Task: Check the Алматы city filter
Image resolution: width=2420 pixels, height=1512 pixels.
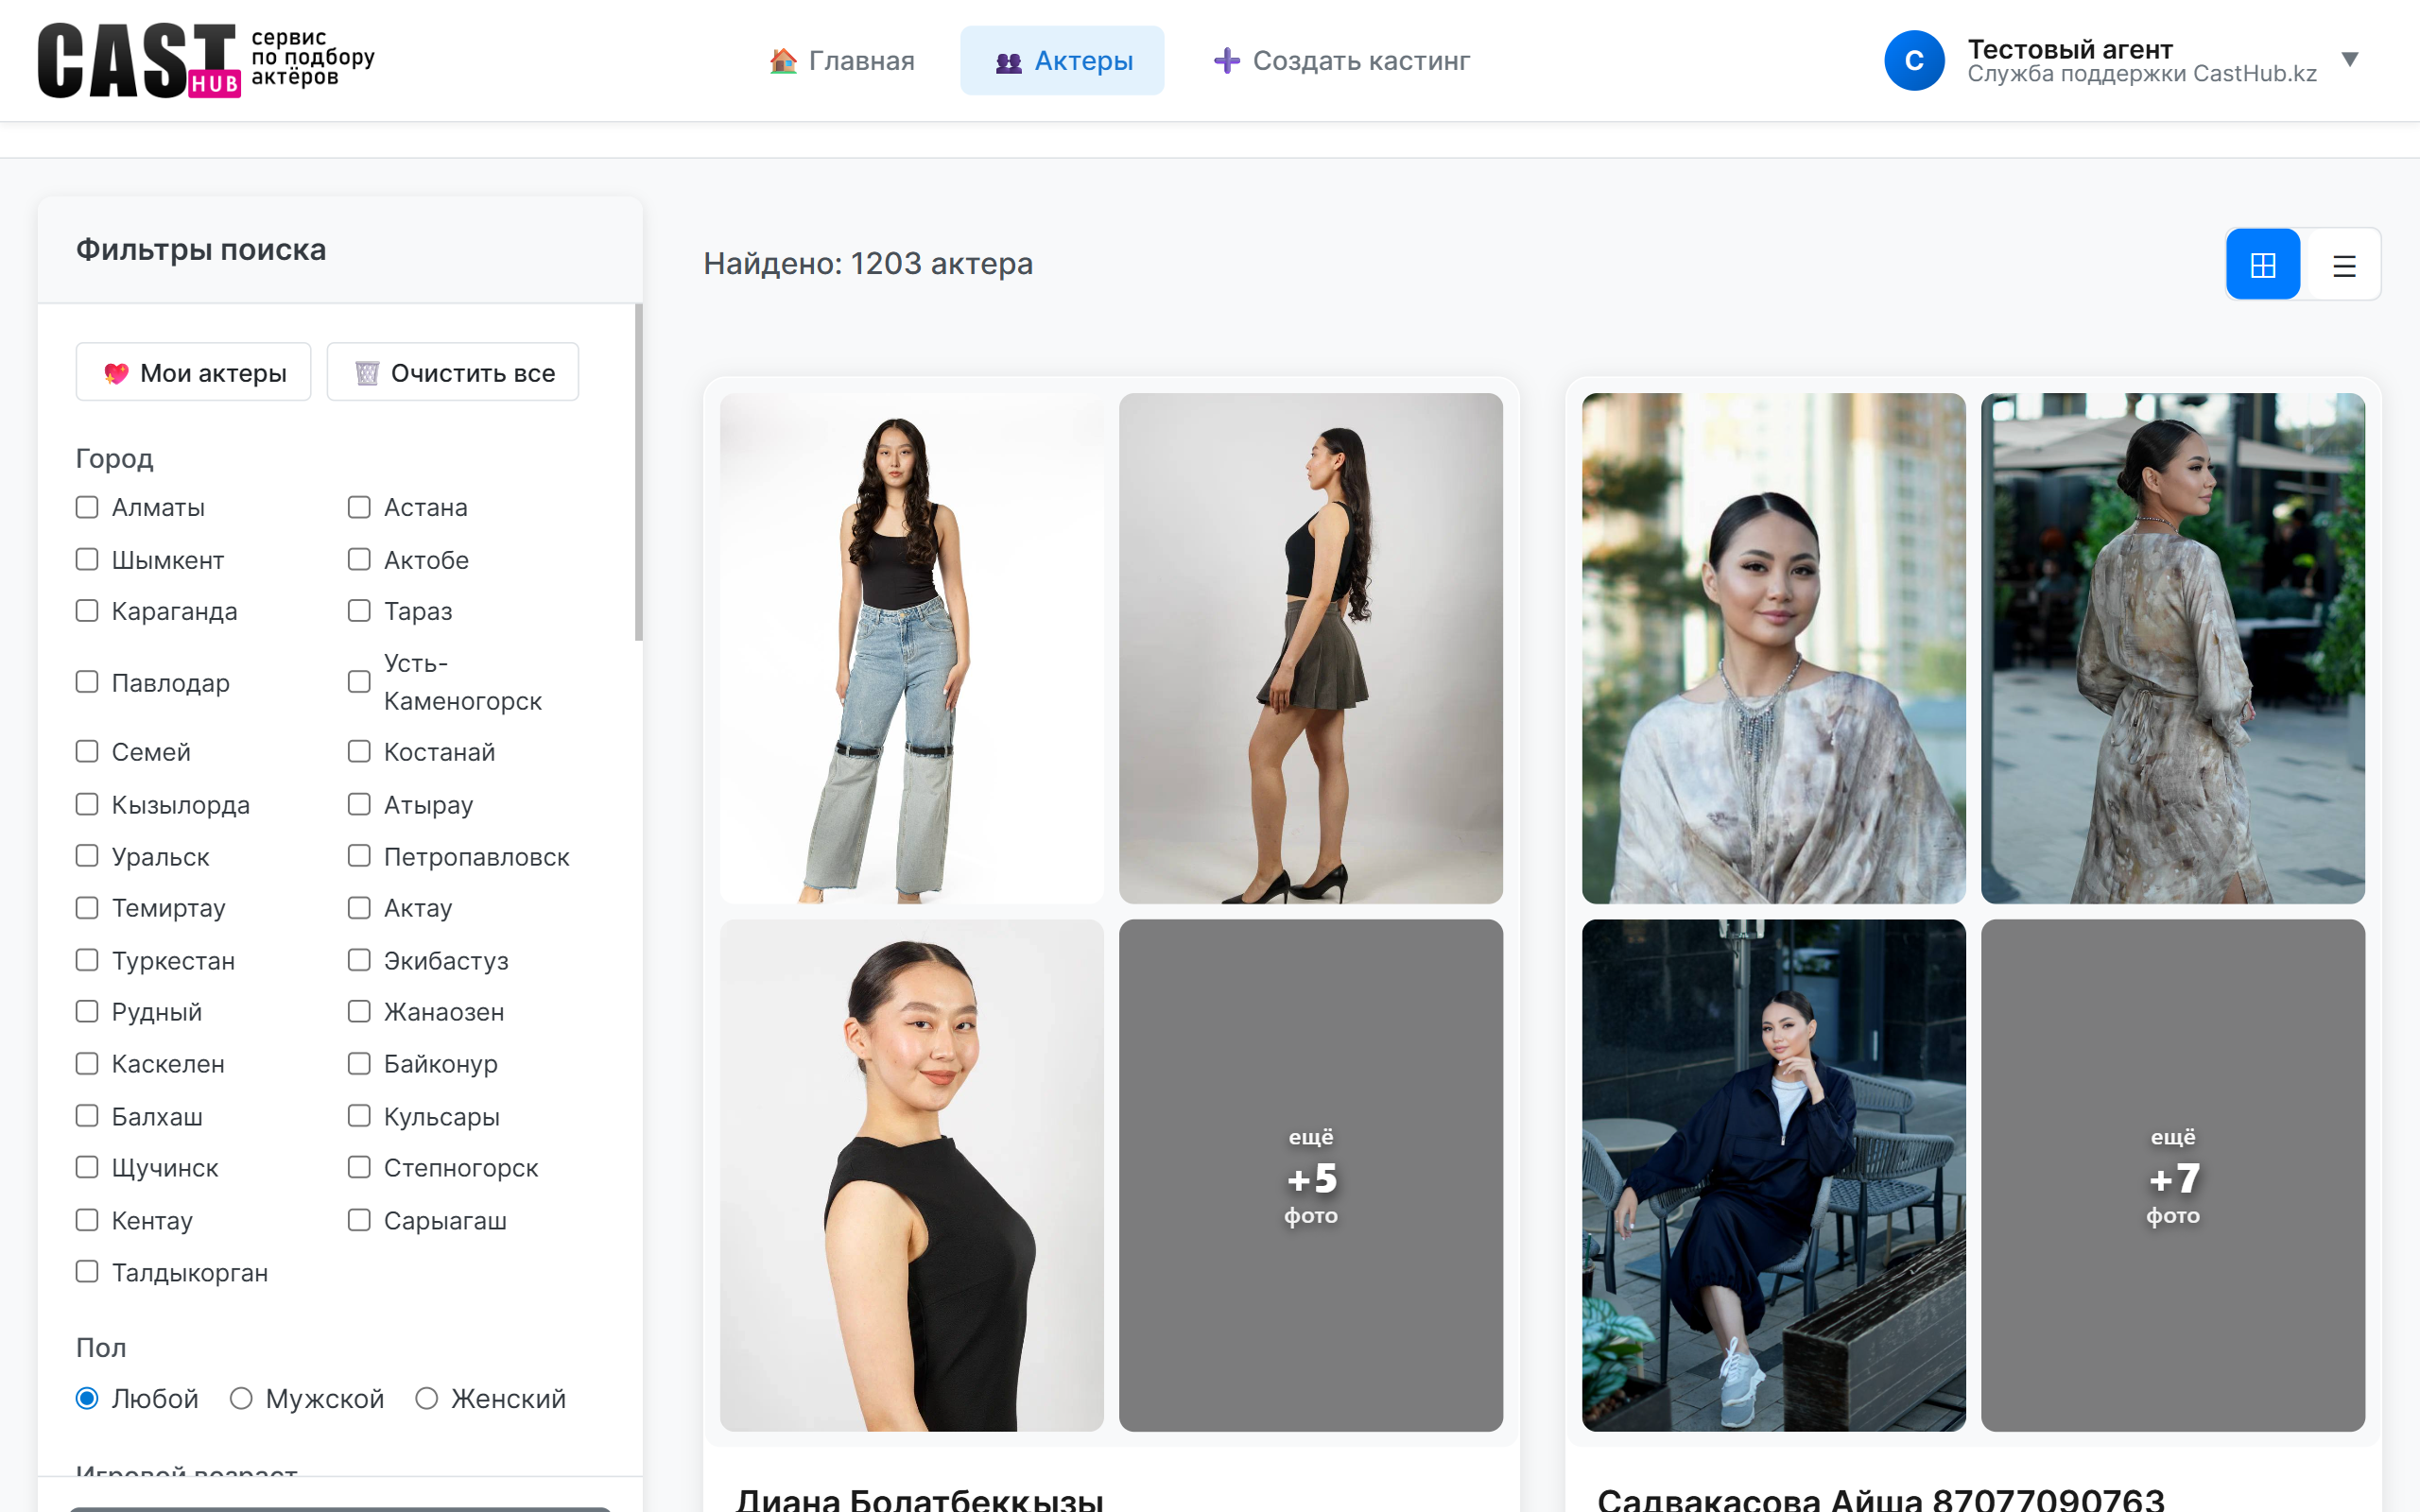Action: tap(86, 507)
